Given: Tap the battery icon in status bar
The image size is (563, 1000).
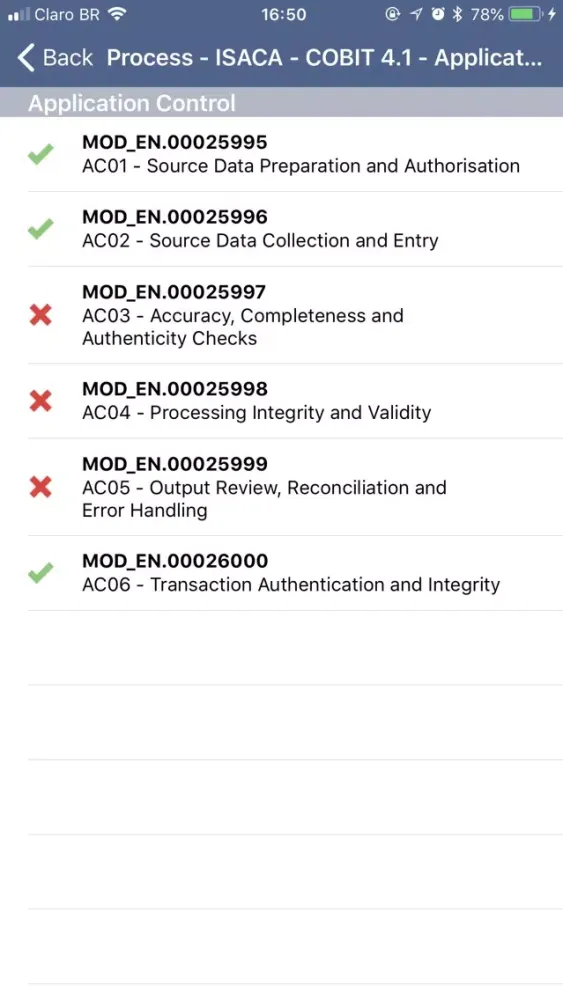Looking at the screenshot, I should [x=525, y=14].
